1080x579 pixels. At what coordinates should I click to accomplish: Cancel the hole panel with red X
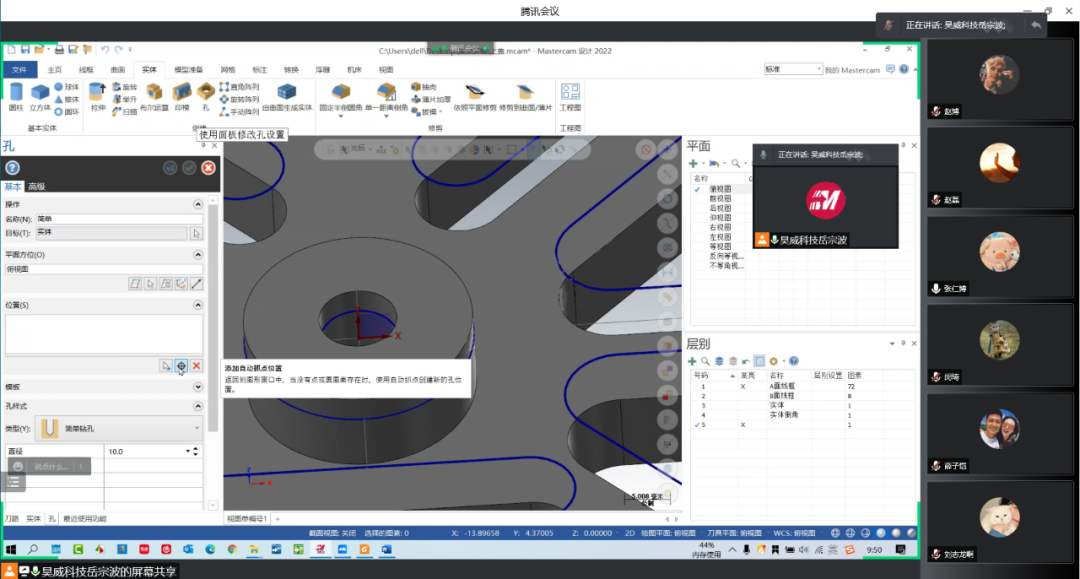208,167
